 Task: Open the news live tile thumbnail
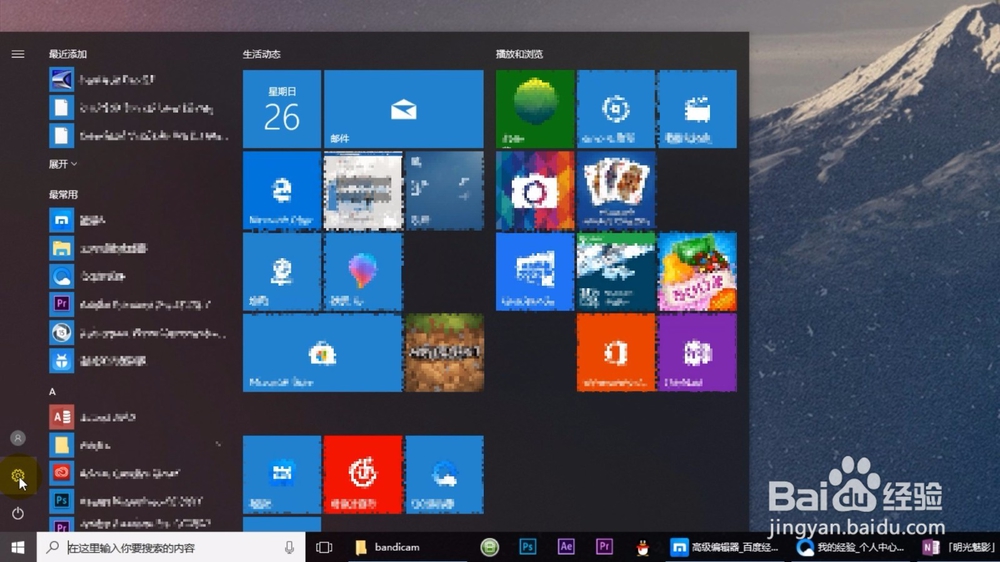click(363, 190)
